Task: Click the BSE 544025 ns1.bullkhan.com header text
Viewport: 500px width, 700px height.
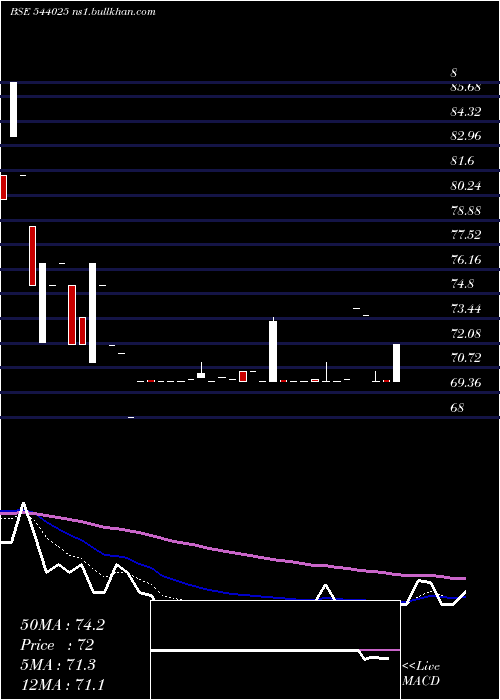Action: tap(83, 12)
